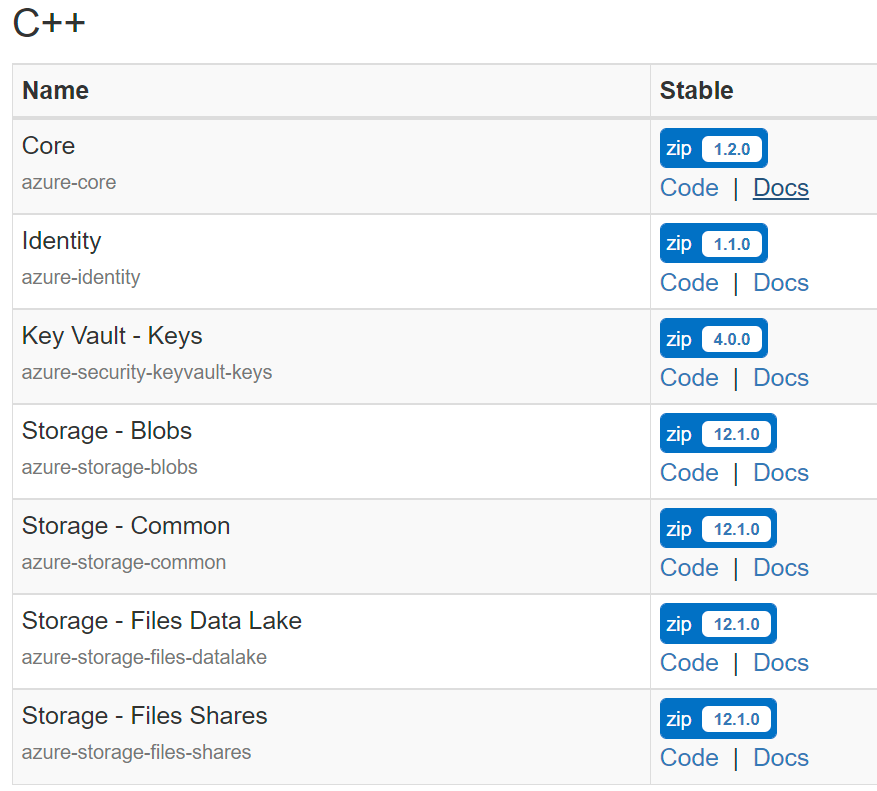The width and height of the screenshot is (877, 791).
Task: Open Docs for azure-storage-common
Action: 780,567
